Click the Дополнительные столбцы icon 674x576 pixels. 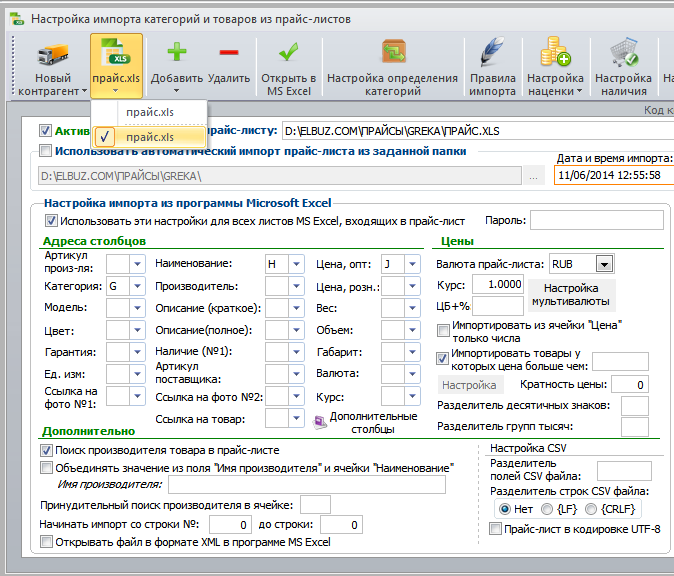click(320, 423)
